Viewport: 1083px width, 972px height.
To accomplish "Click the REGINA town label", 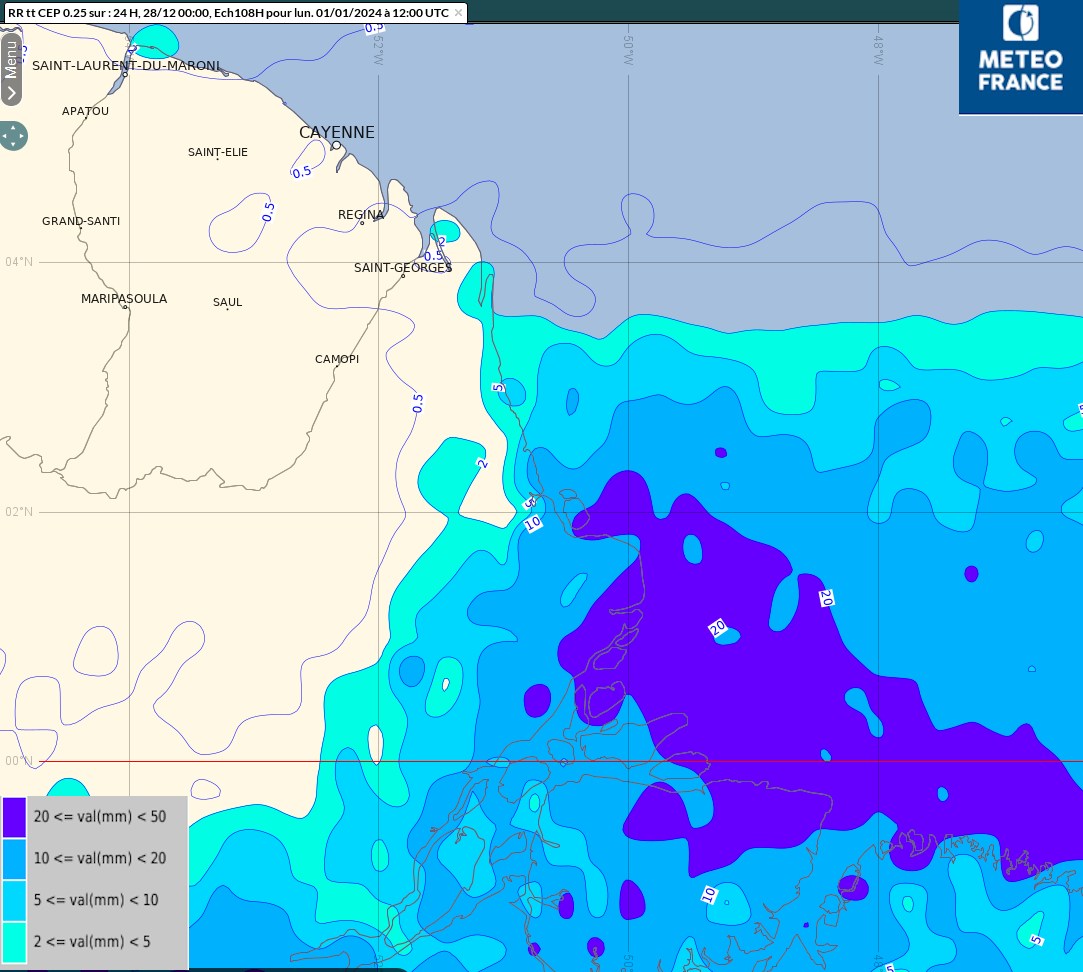I will point(361,215).
